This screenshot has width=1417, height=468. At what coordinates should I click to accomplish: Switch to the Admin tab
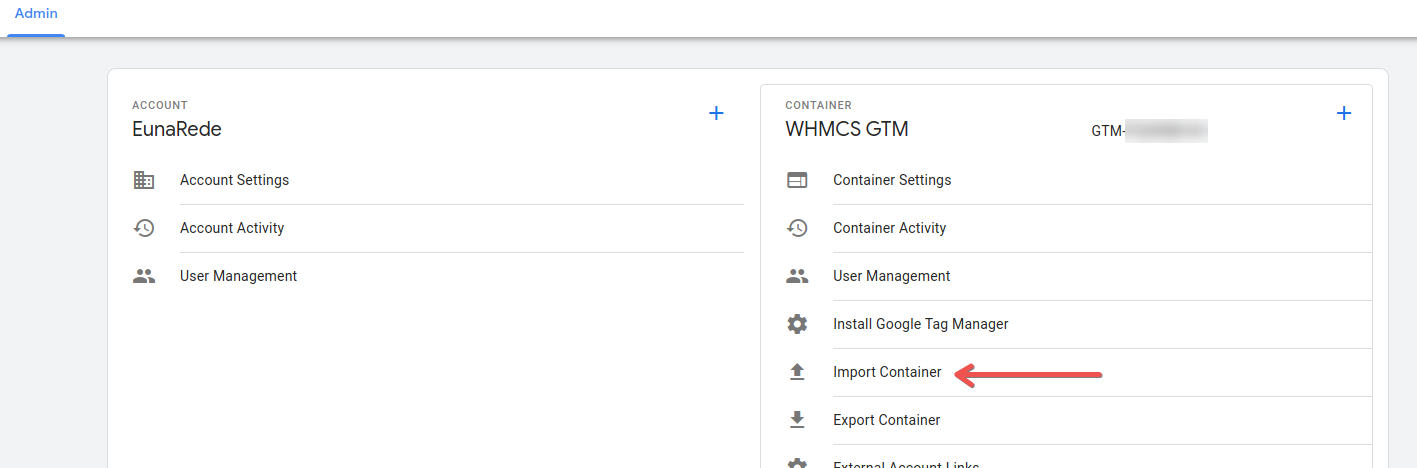click(x=36, y=14)
